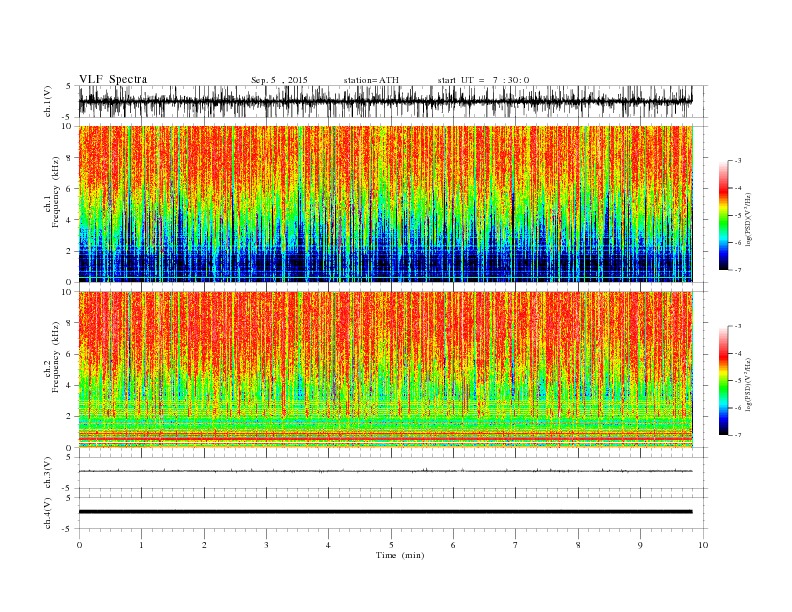Image resolution: width=792 pixels, height=612 pixels.
Task: Click the "-5" label on ch.2 color bar
Action: [x=737, y=381]
